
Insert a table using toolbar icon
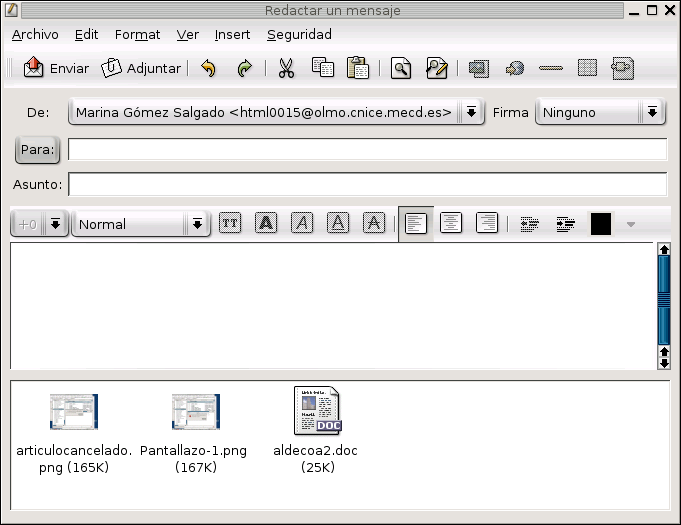point(587,69)
